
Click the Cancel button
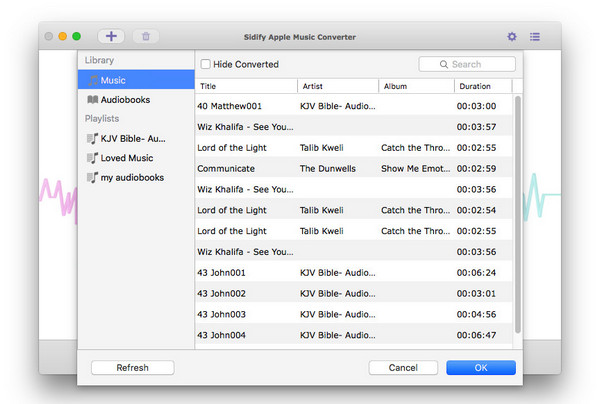403,368
